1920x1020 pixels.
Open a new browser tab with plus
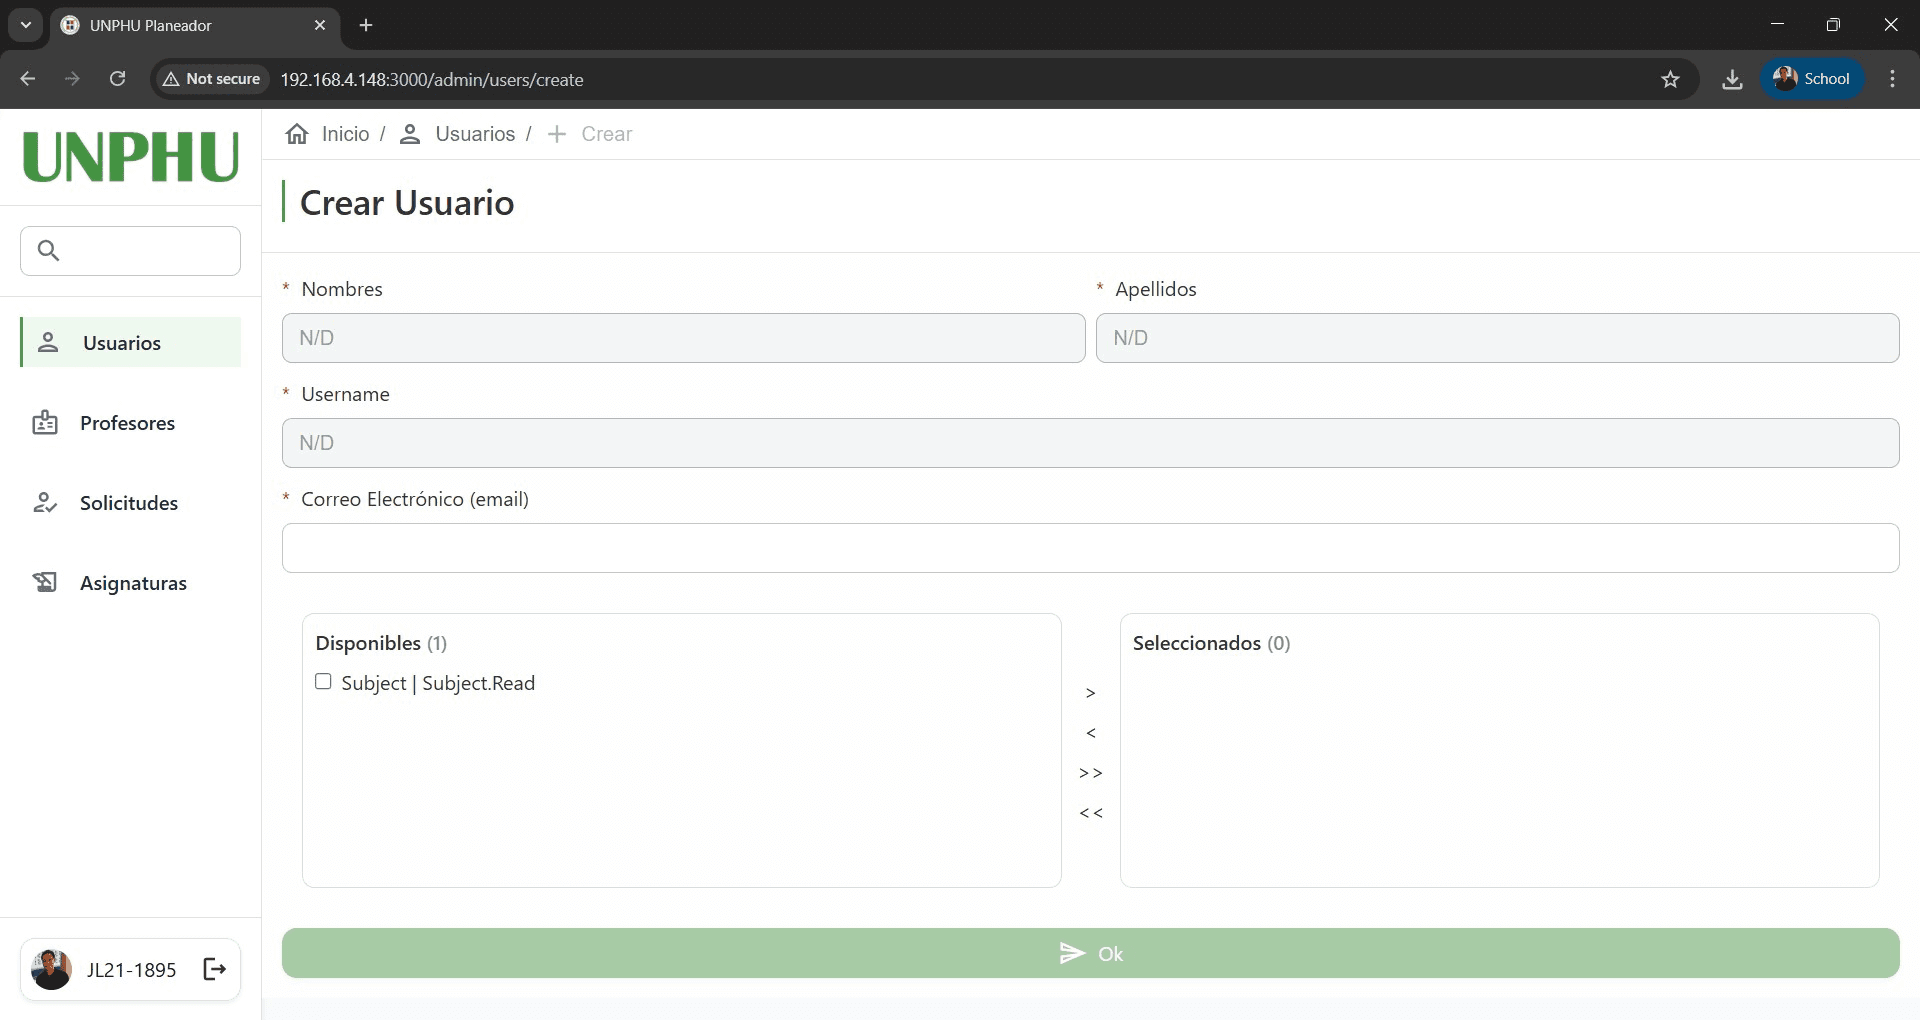366,25
